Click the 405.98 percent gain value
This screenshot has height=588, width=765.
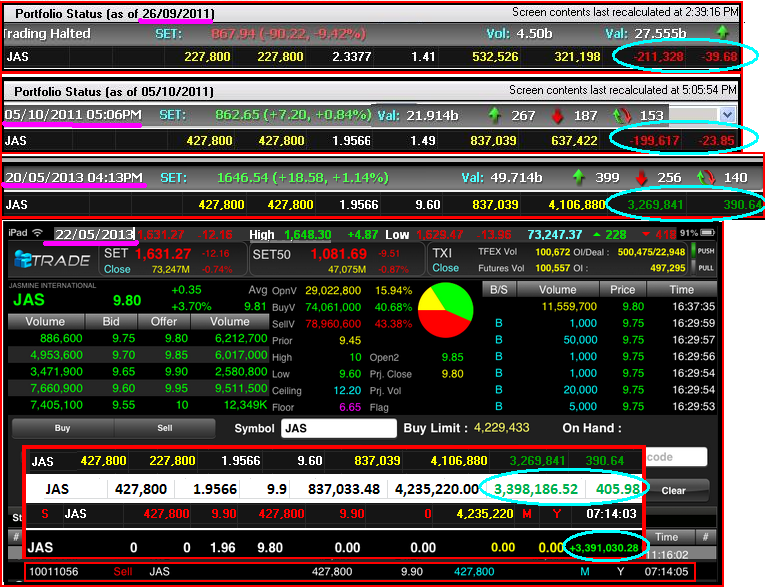coord(617,489)
